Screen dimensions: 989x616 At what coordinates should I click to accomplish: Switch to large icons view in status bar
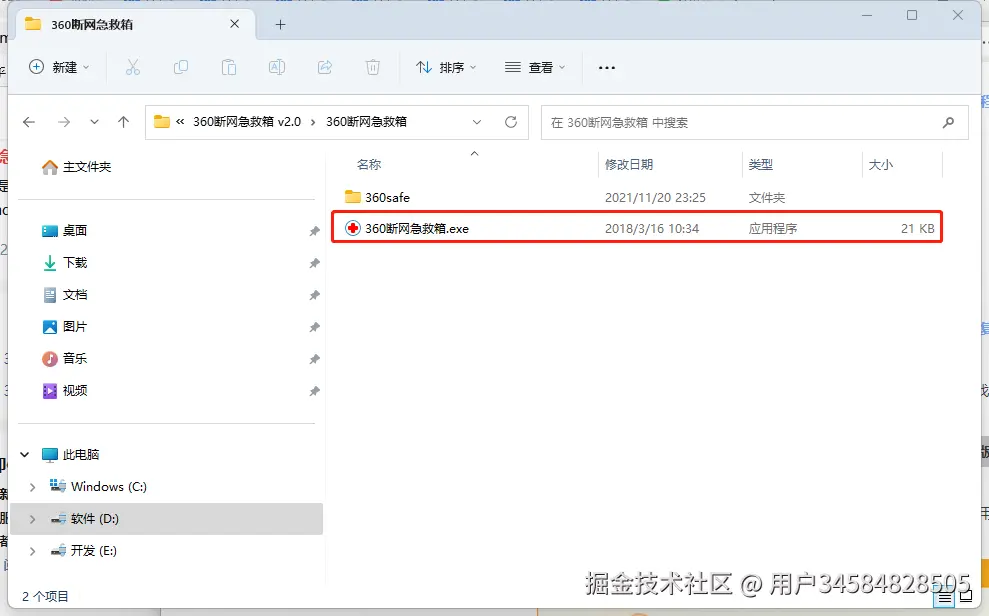click(966, 596)
